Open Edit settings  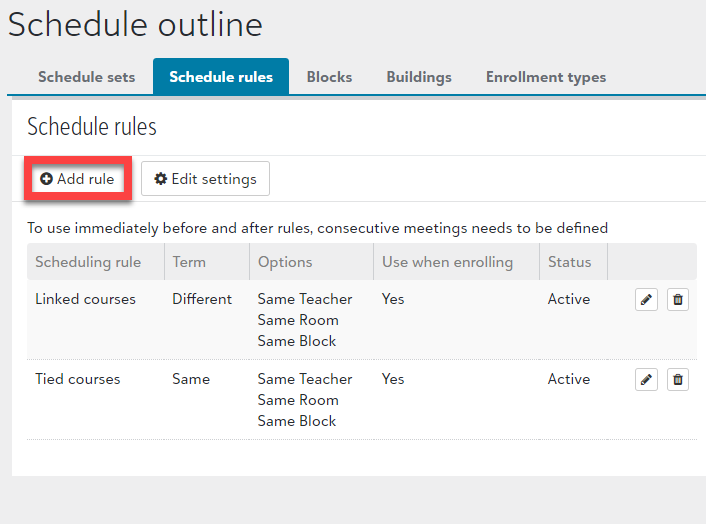click(205, 179)
